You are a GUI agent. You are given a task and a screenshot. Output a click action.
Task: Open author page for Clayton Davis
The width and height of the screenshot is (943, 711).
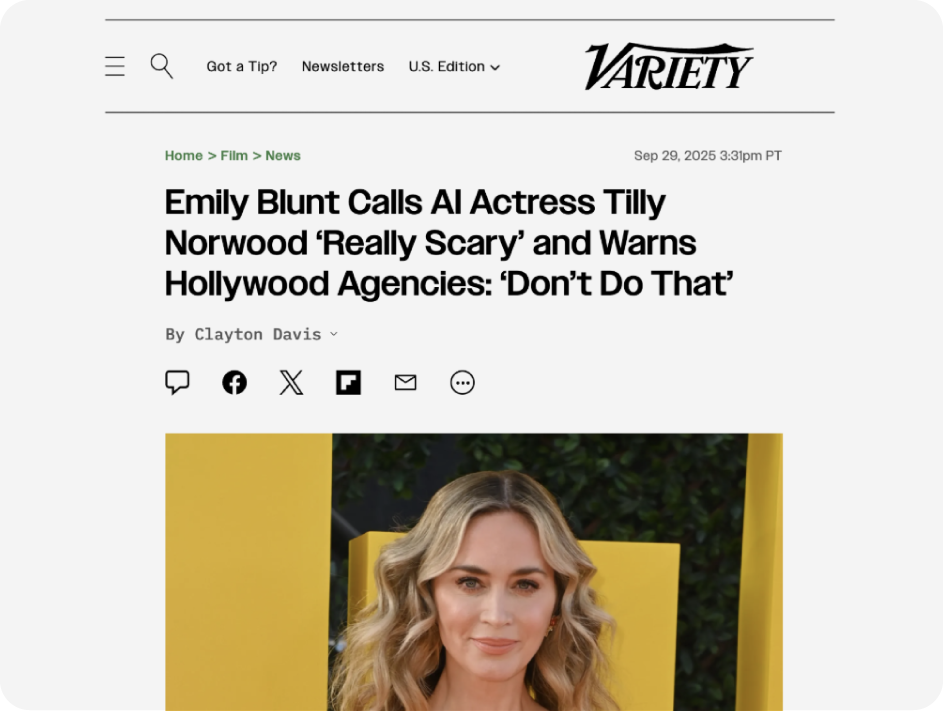point(257,334)
